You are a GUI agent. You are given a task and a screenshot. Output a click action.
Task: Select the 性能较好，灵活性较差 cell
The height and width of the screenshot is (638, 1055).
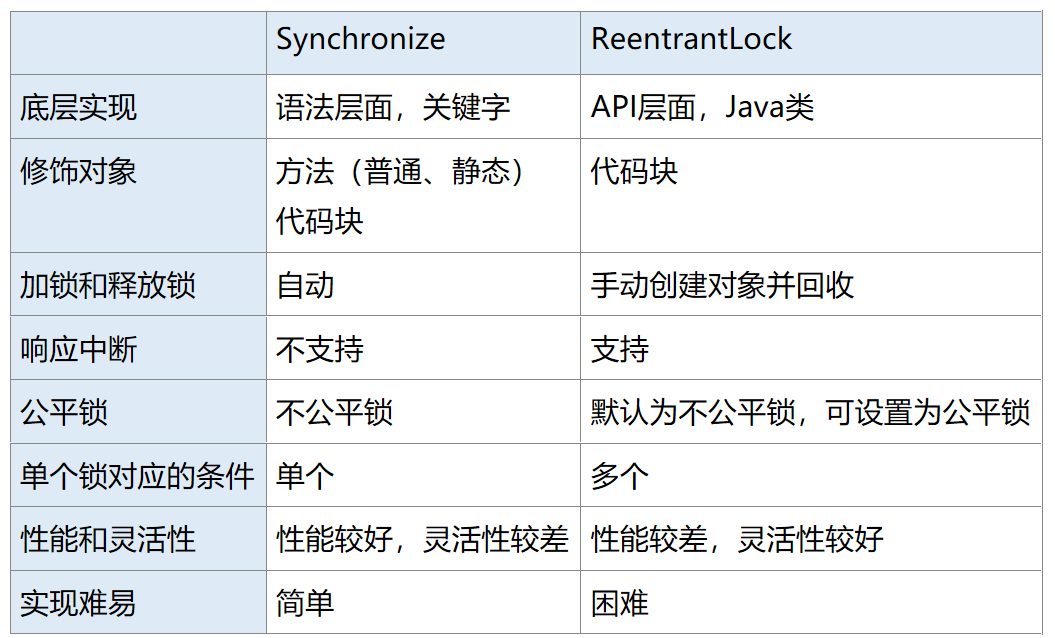coord(422,540)
